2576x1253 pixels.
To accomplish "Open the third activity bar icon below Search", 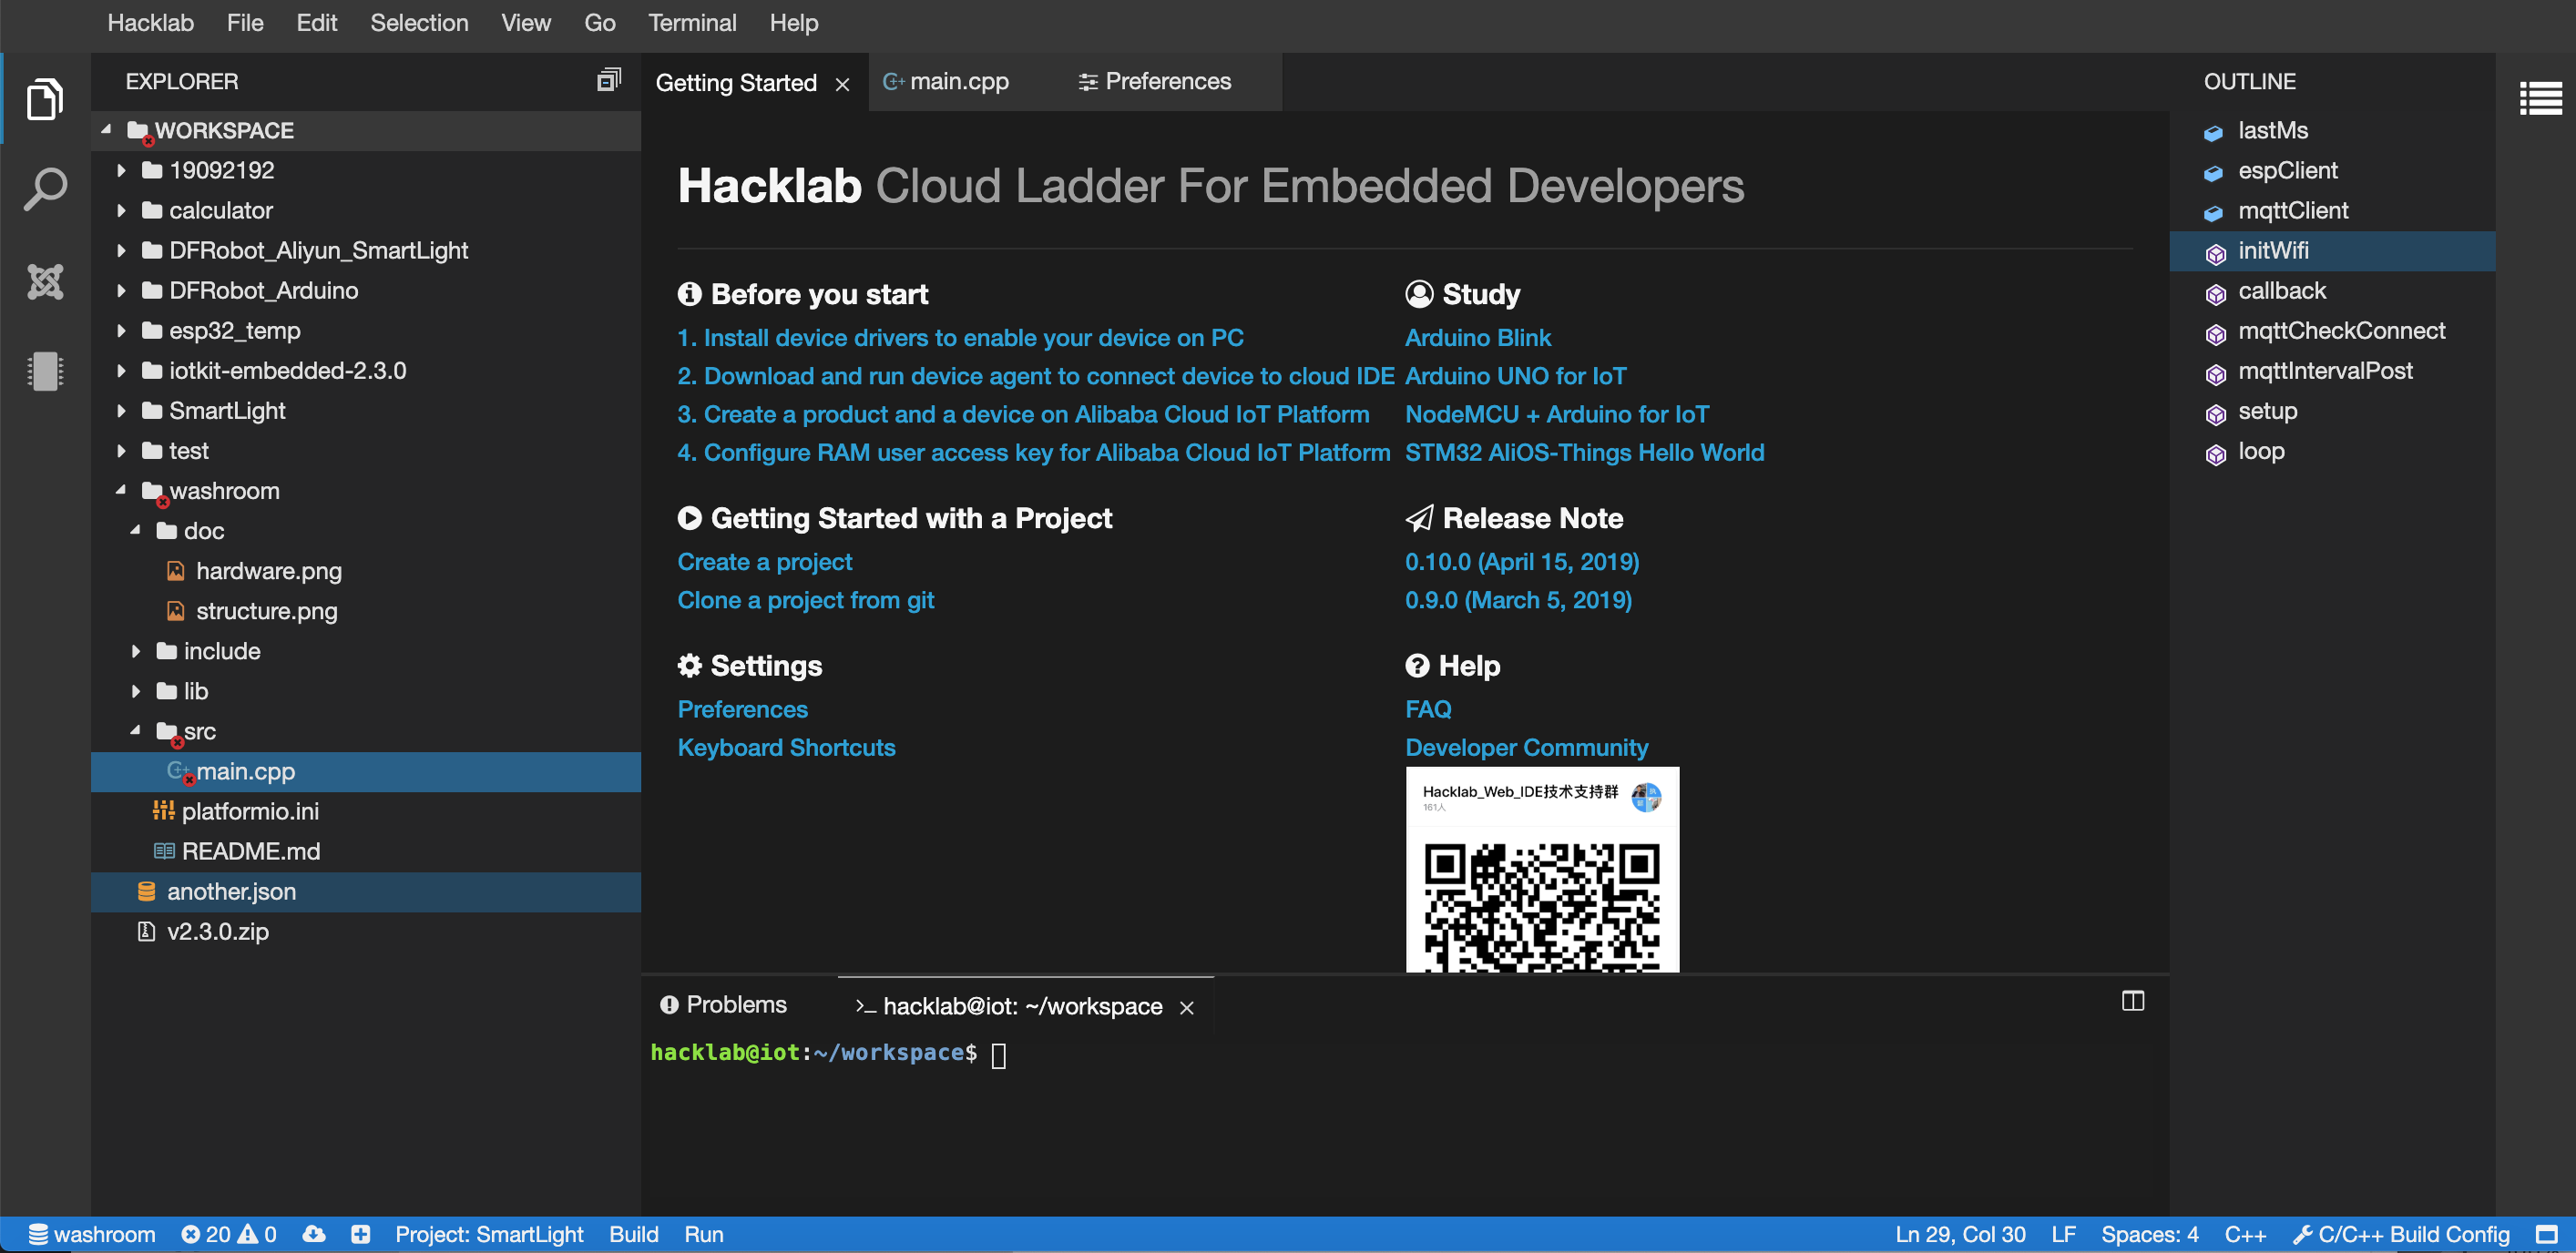I will point(45,282).
